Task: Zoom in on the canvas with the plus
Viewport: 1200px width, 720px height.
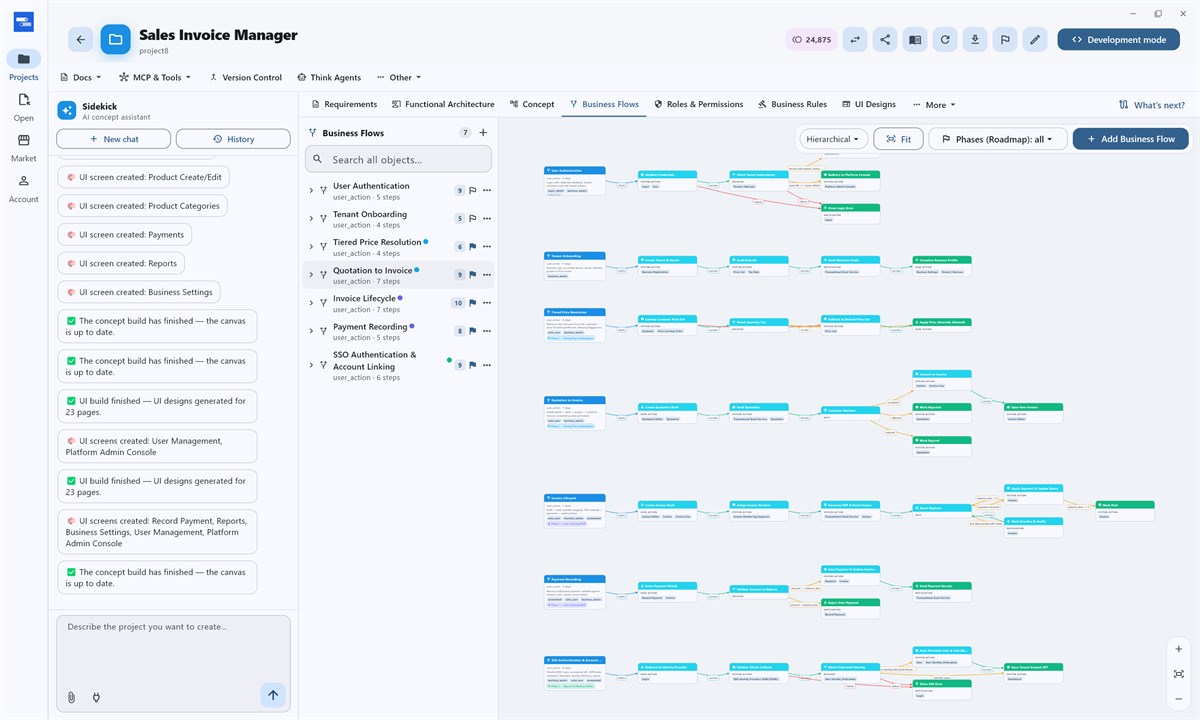Action: pyautogui.click(x=1179, y=649)
